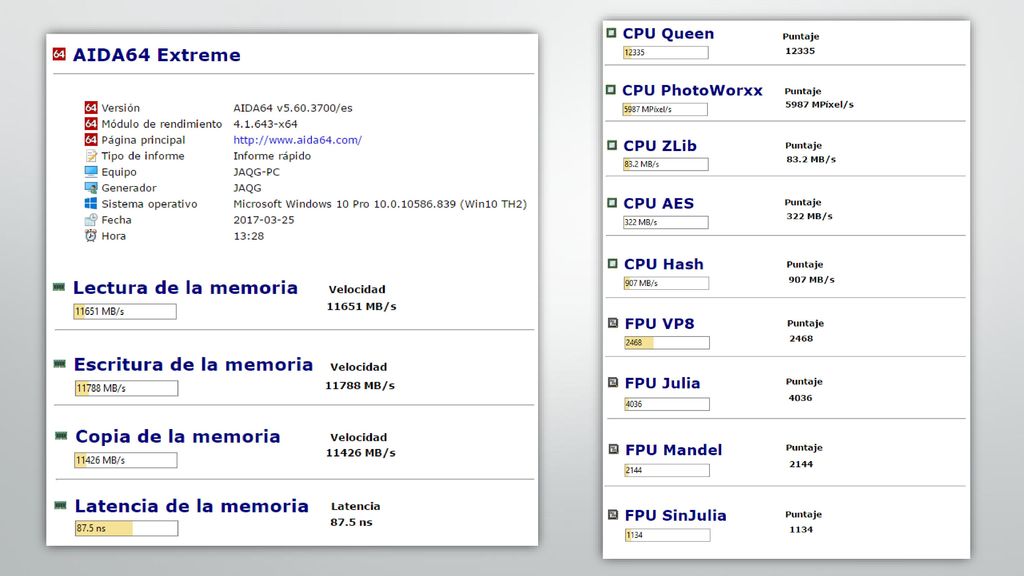Image resolution: width=1024 pixels, height=576 pixels.
Task: Click the Copia de la memoria heading
Action: coord(178,436)
